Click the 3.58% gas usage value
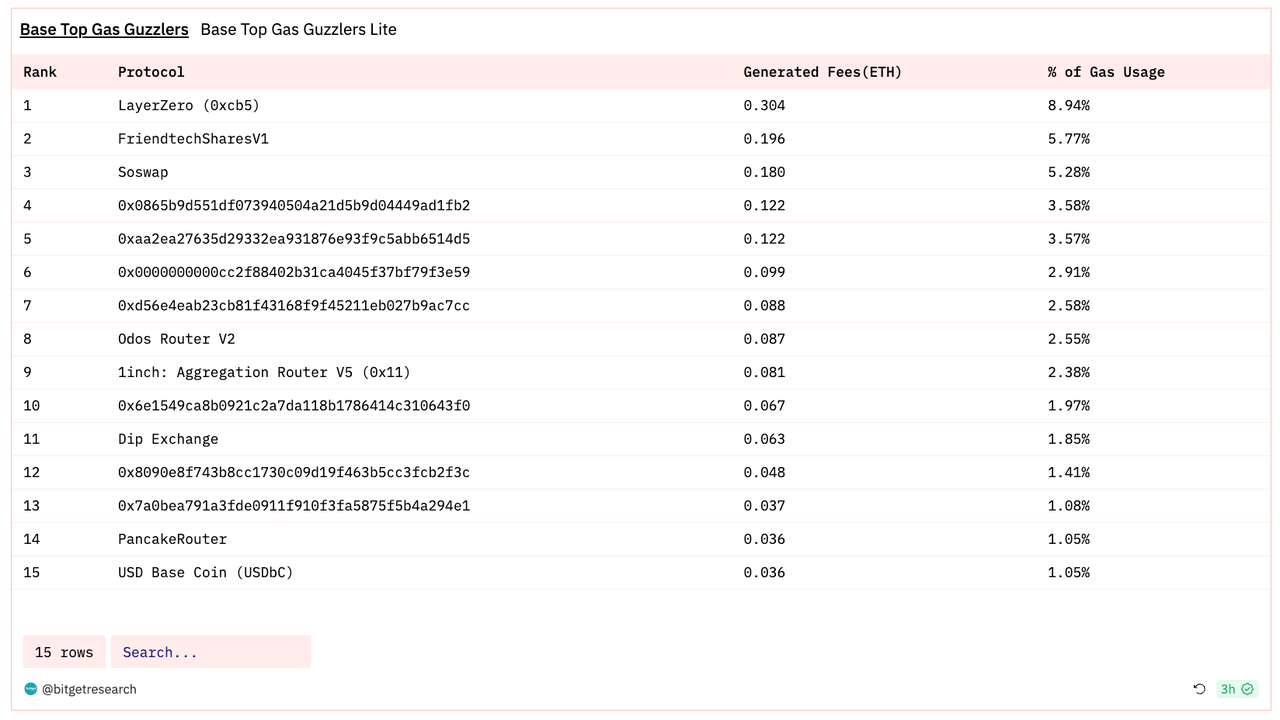The height and width of the screenshot is (720, 1280). click(1069, 205)
